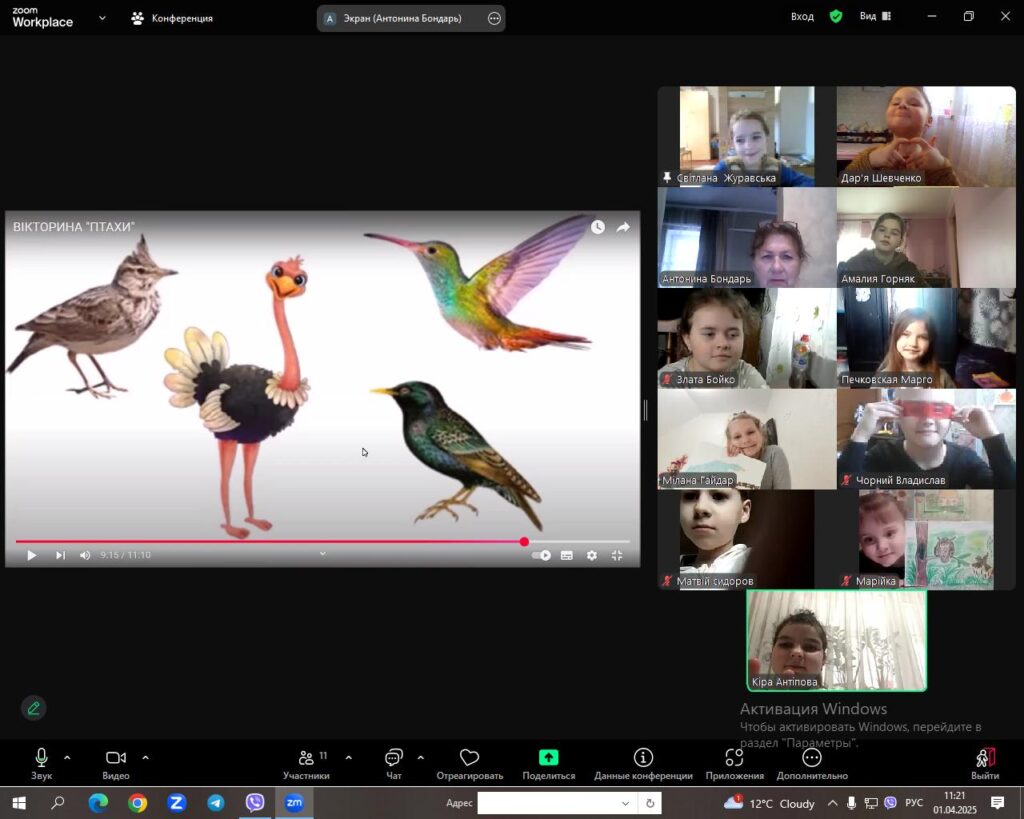Show hidden system tray icons chevron

pyautogui.click(x=833, y=803)
